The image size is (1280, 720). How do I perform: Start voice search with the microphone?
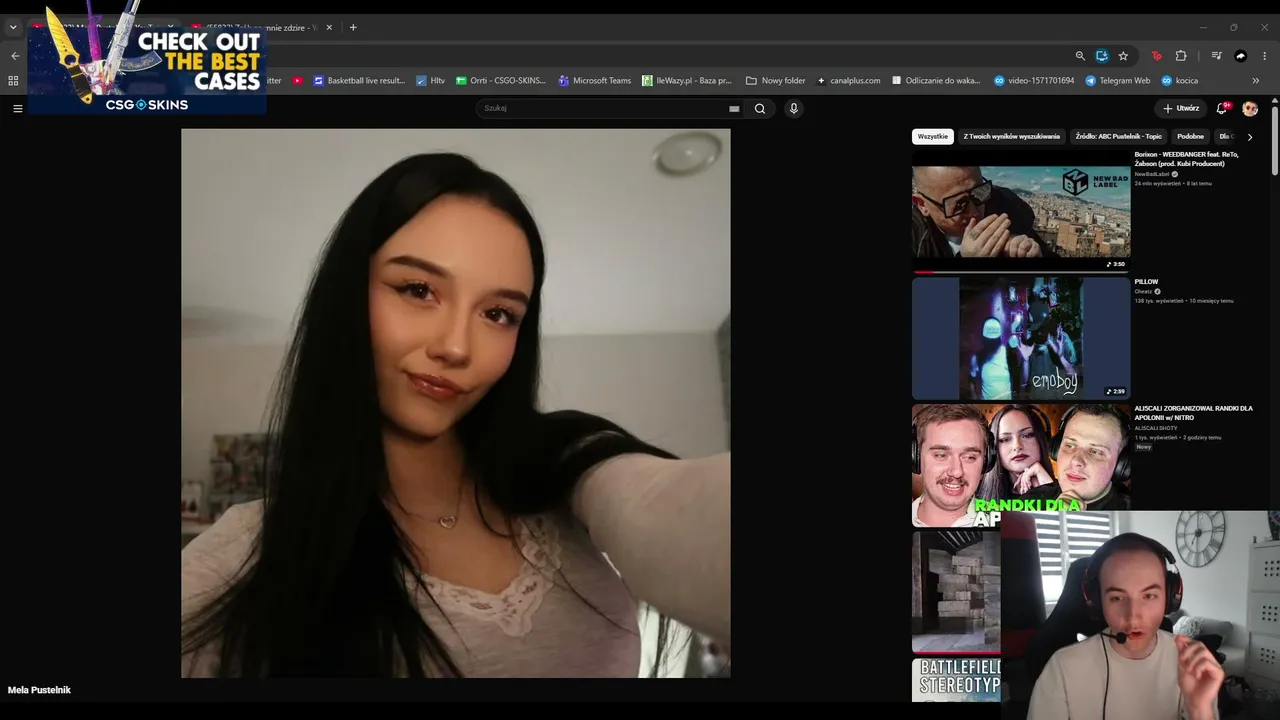pos(794,108)
